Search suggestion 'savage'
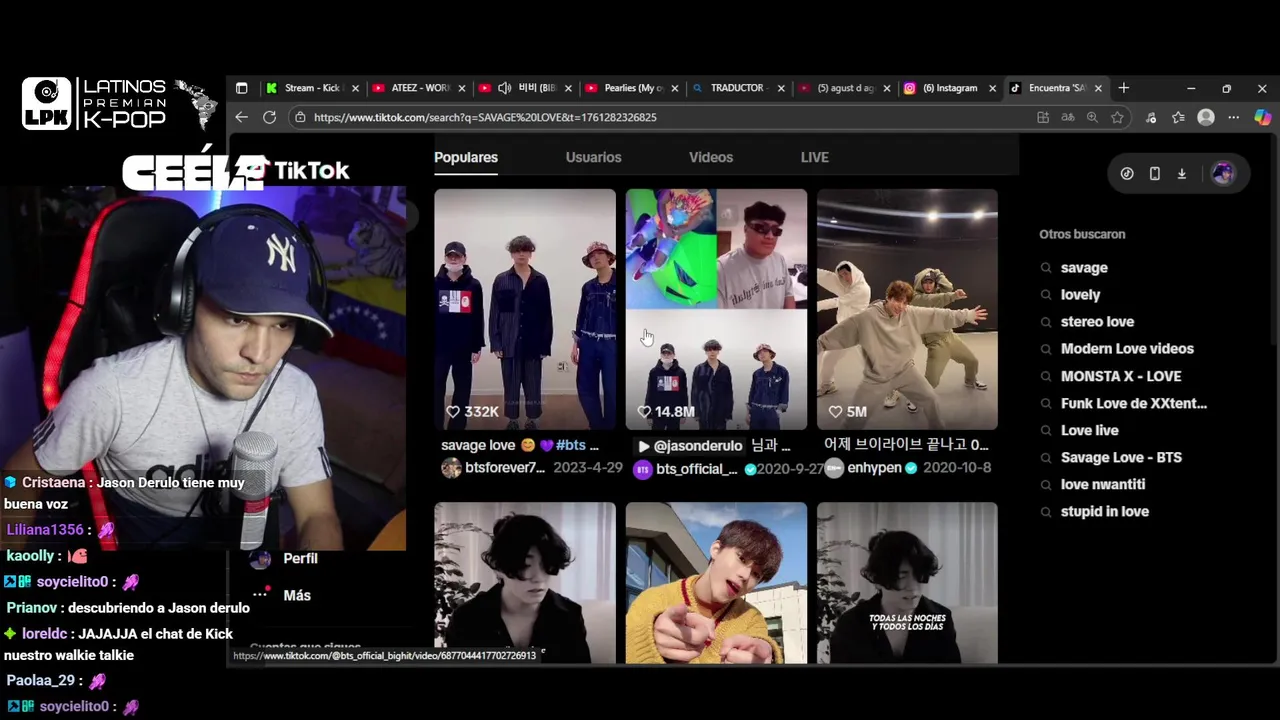 [1084, 268]
